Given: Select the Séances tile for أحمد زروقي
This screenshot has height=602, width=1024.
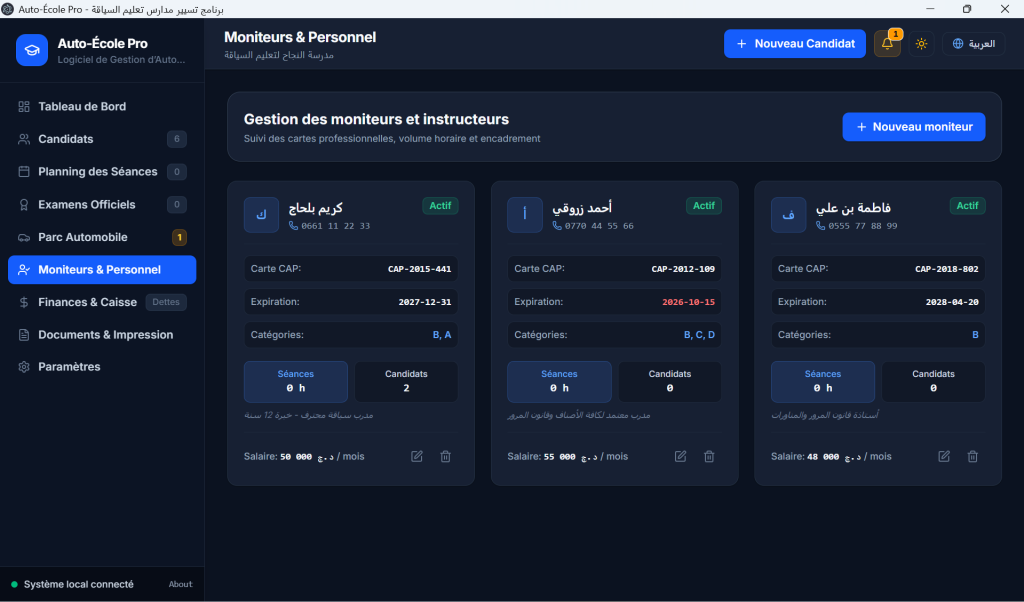Looking at the screenshot, I should [559, 381].
